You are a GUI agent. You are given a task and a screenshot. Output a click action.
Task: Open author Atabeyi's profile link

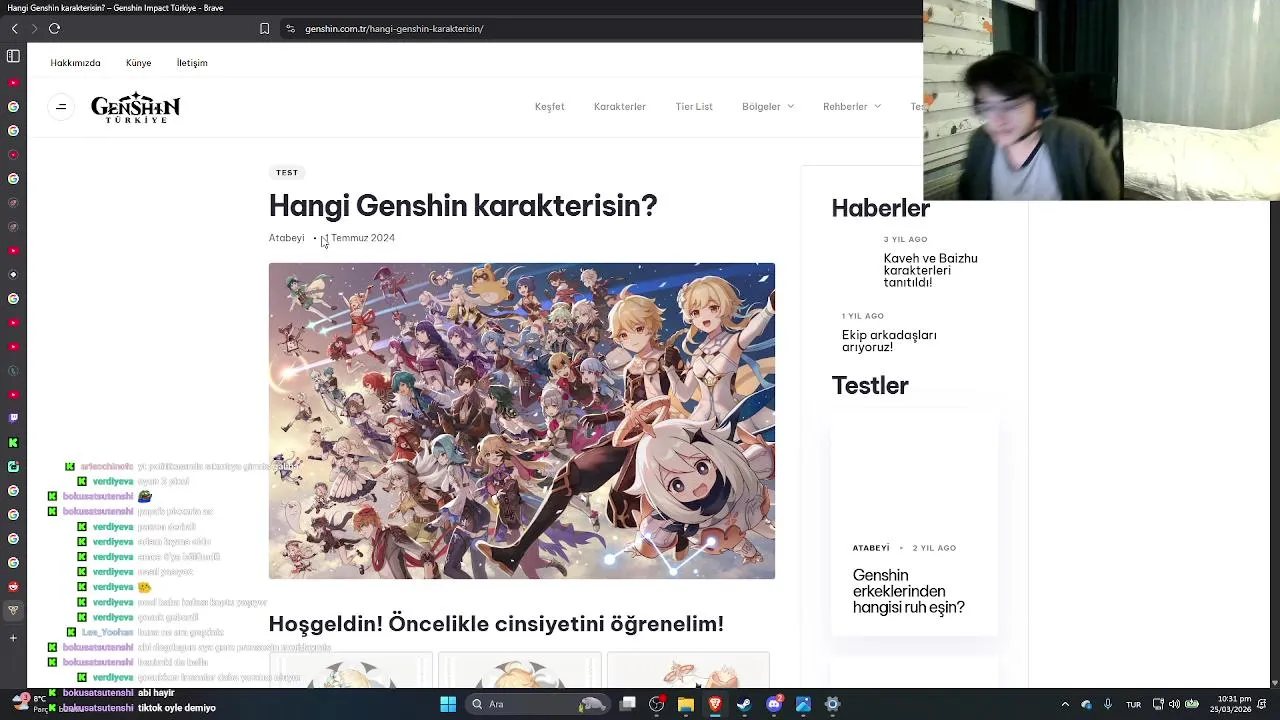click(x=286, y=238)
